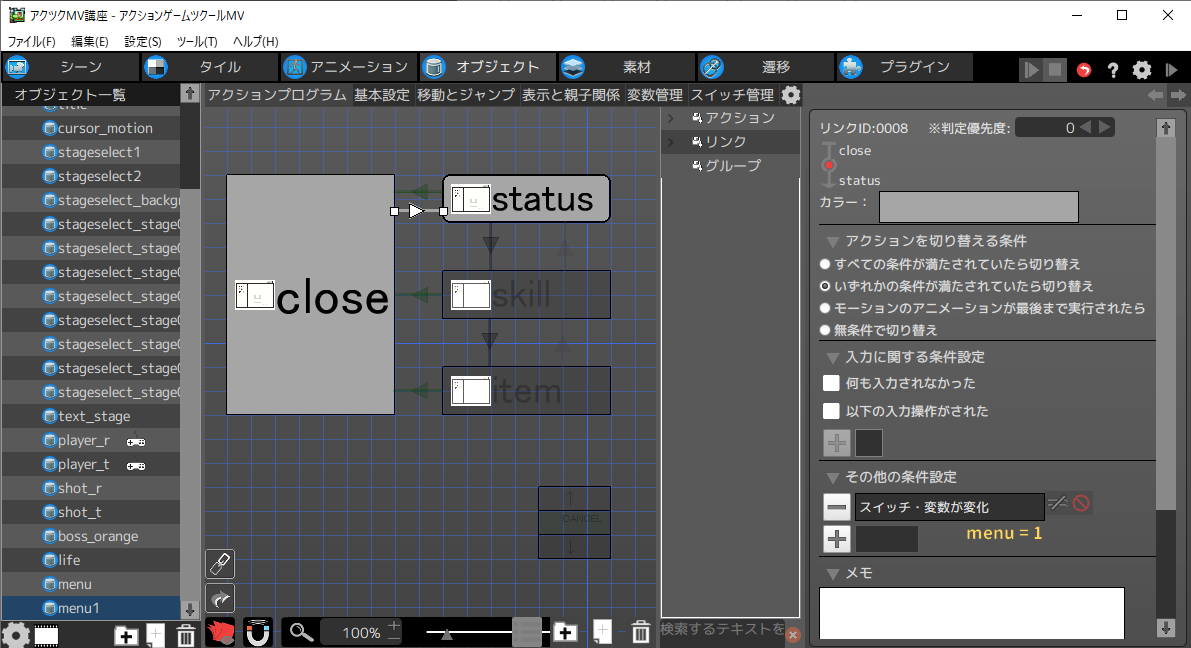1191x648 pixels.
Task: Select すべての条件が満たされていたら切り替え radio option
Action: [825, 264]
